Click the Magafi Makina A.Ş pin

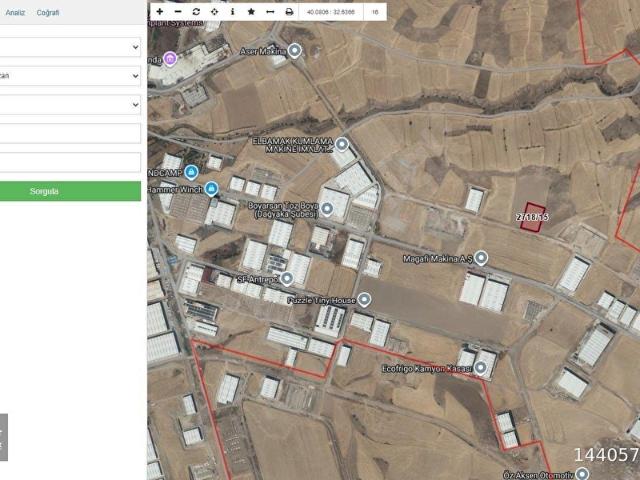[x=481, y=258]
